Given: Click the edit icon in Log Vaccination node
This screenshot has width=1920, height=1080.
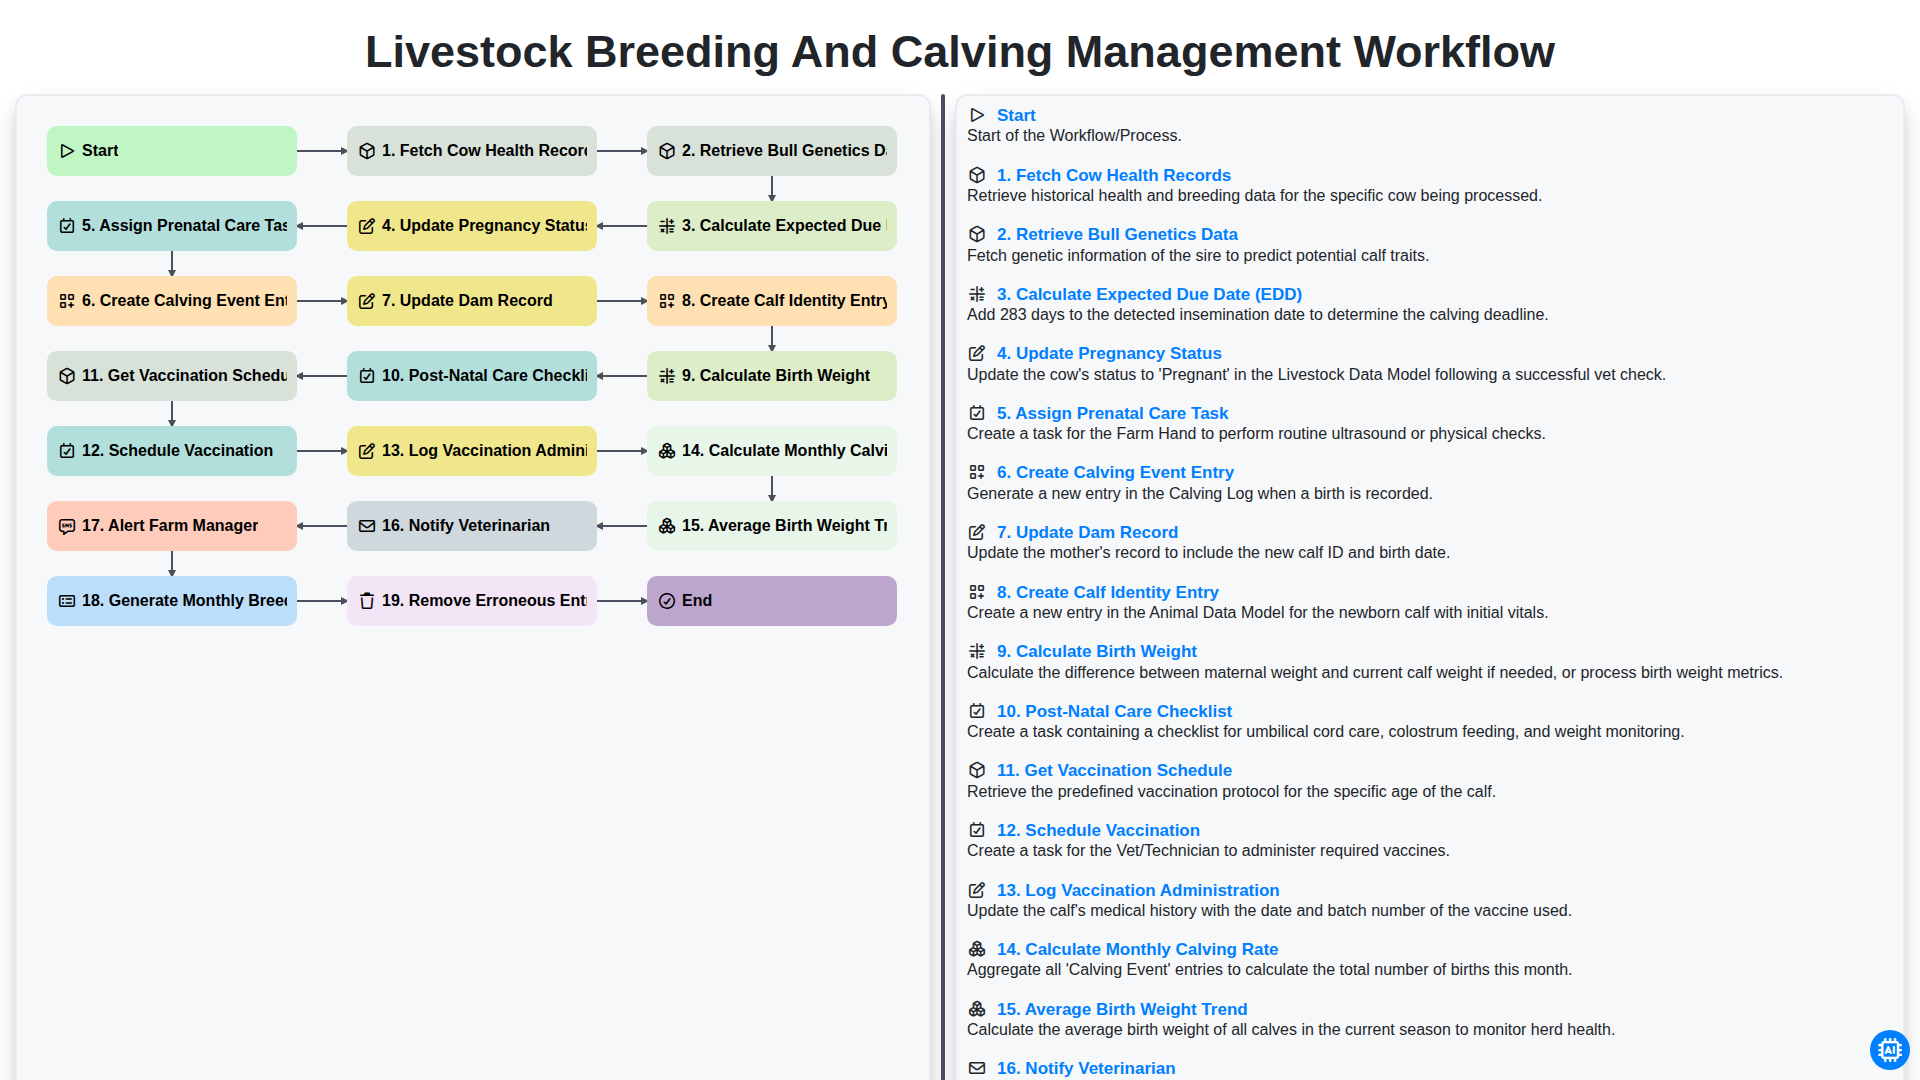Looking at the screenshot, I should coord(367,451).
